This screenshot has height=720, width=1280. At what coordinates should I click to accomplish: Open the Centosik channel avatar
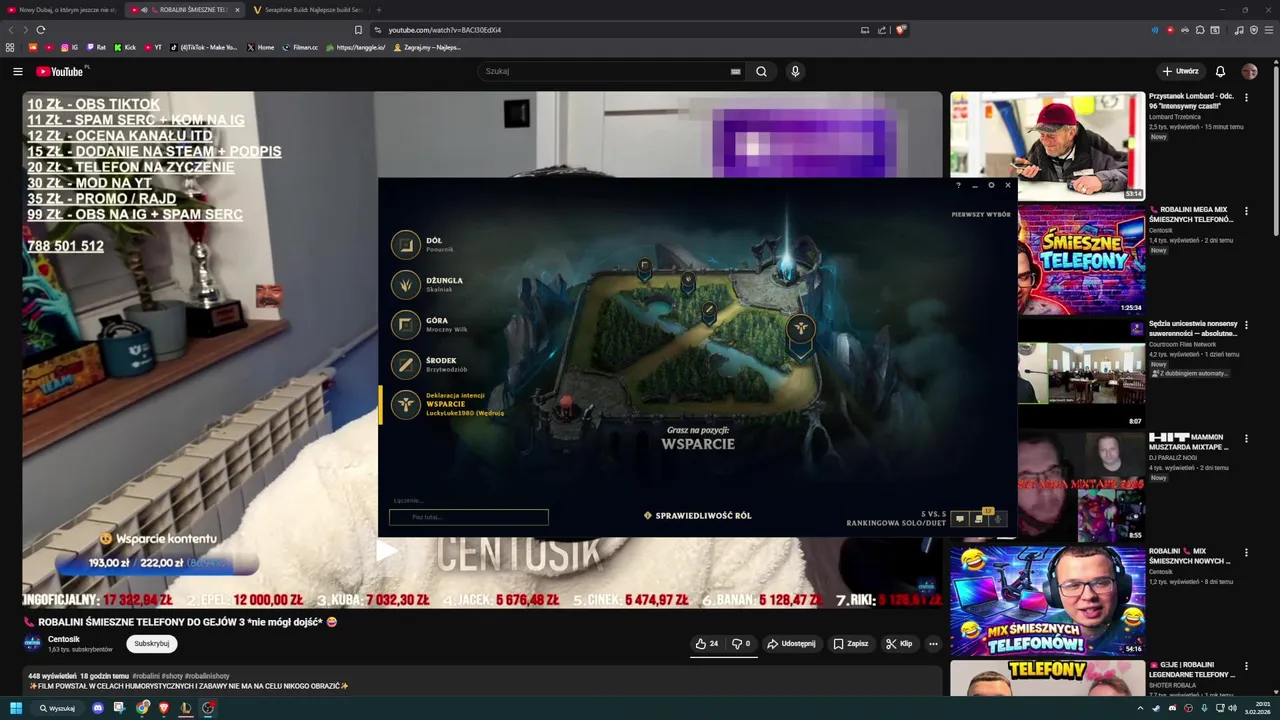[x=32, y=643]
